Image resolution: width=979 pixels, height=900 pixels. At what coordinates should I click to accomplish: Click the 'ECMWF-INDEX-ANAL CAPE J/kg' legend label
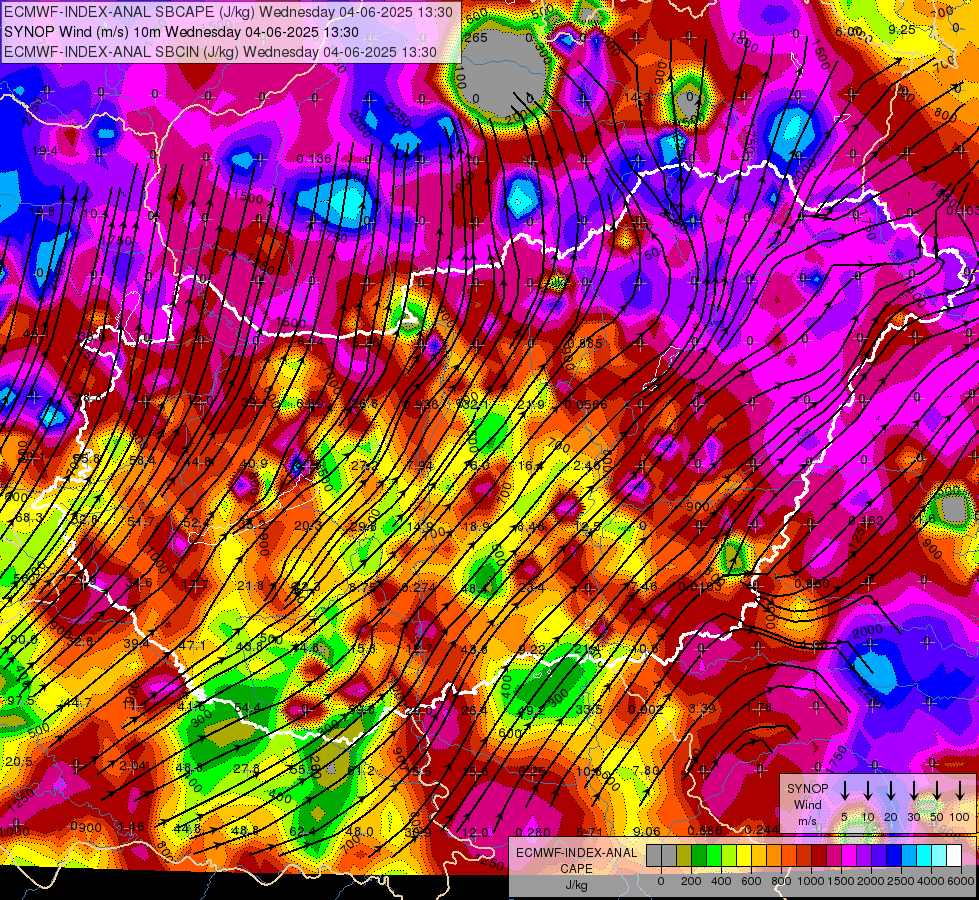(576, 869)
